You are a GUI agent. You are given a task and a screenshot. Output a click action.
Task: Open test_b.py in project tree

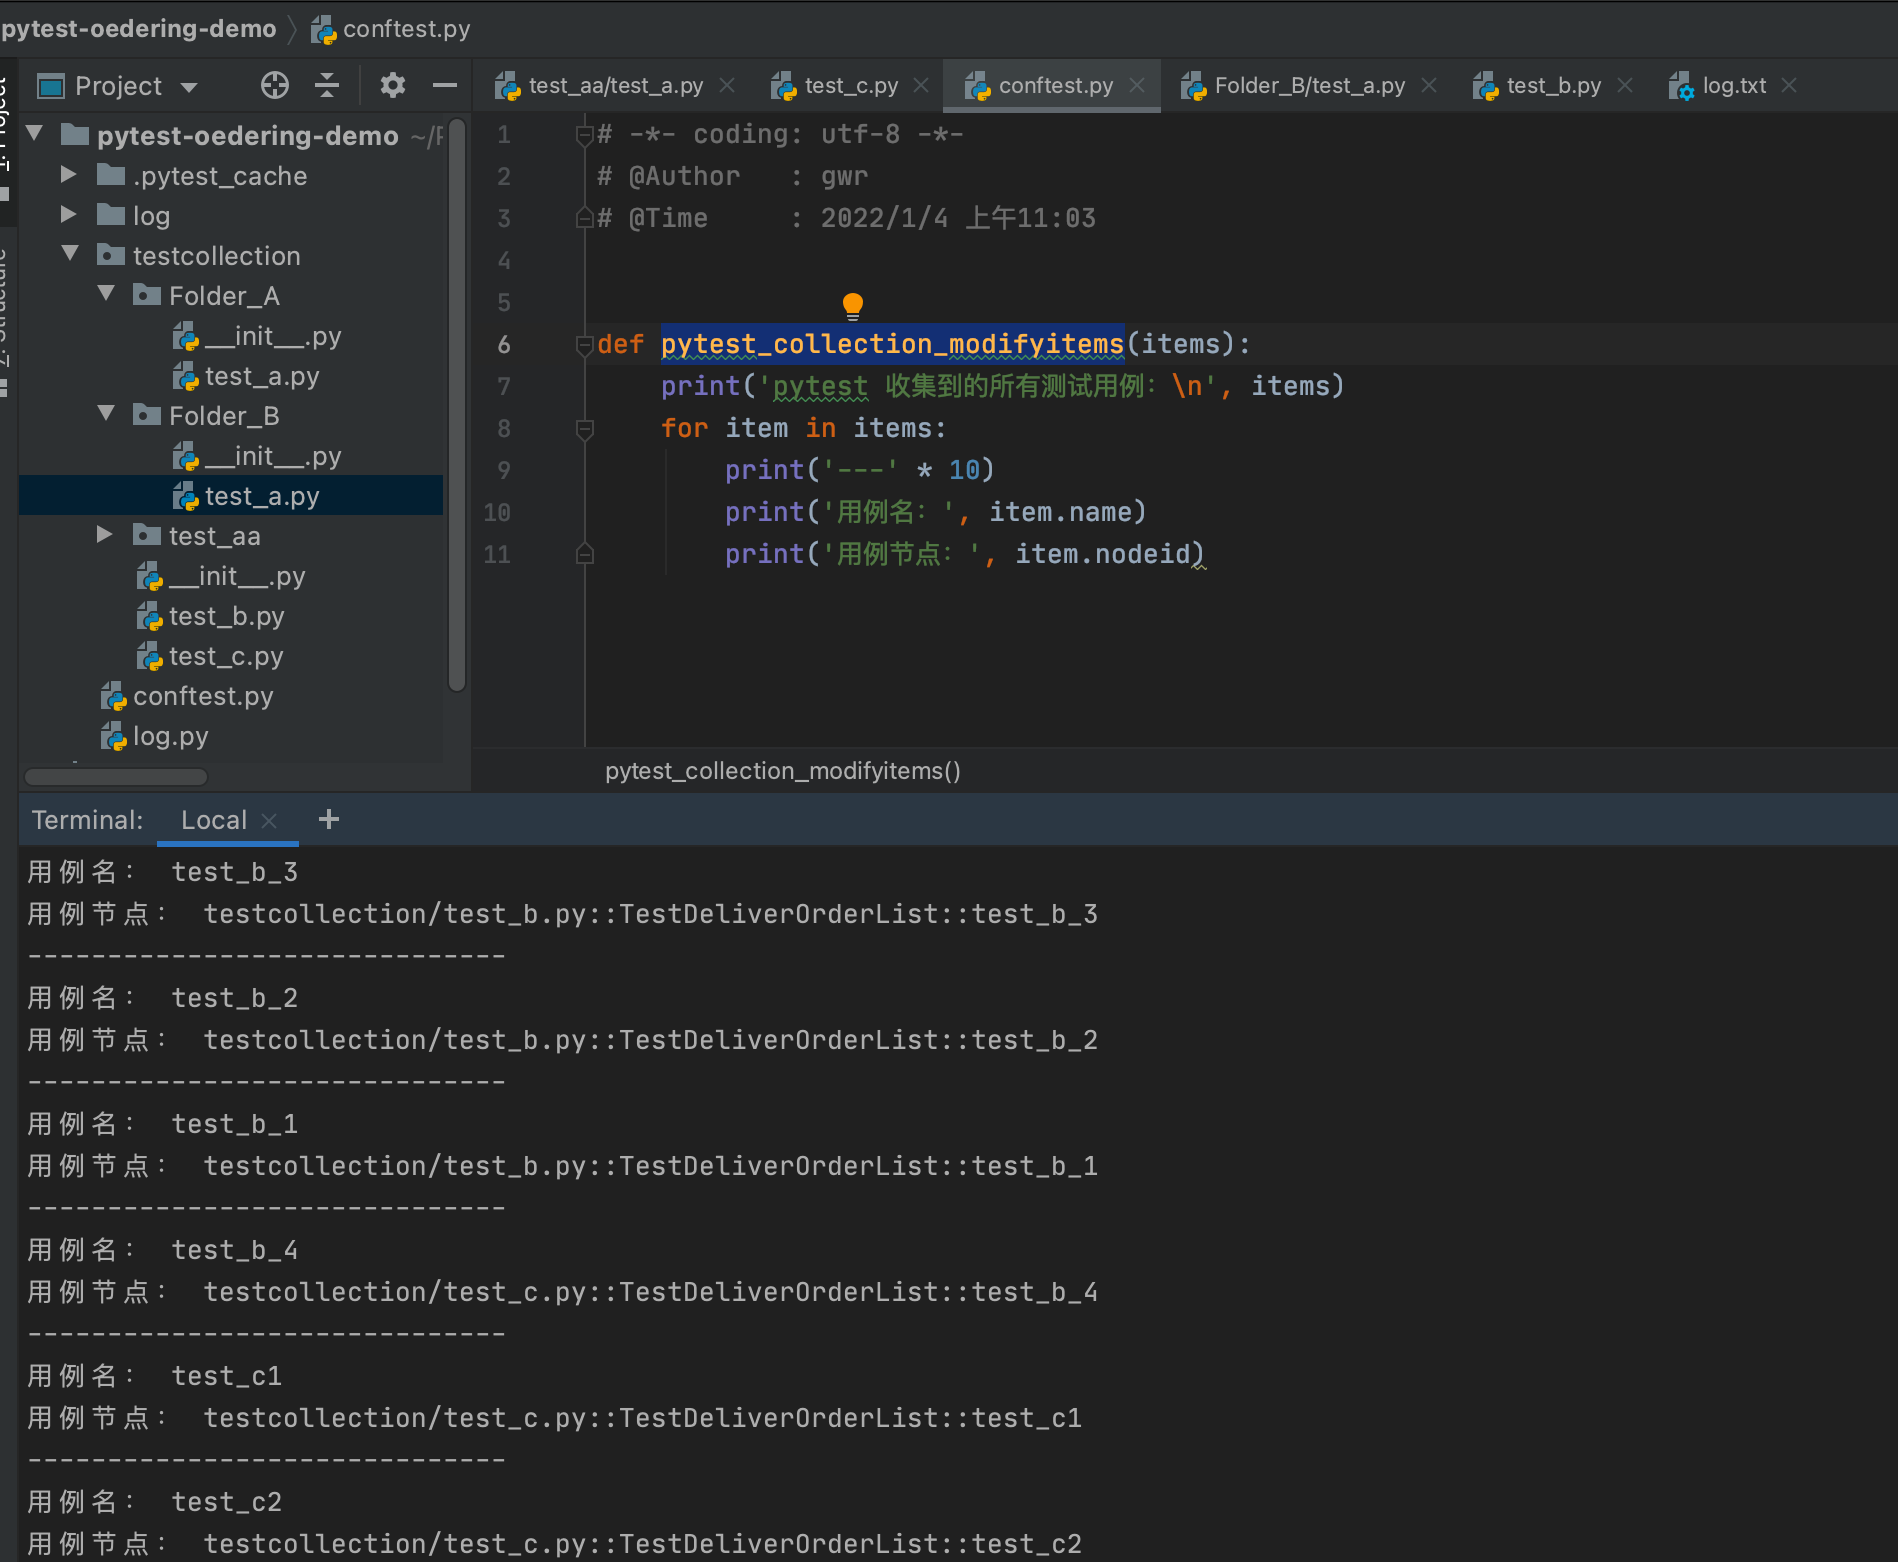(x=226, y=616)
